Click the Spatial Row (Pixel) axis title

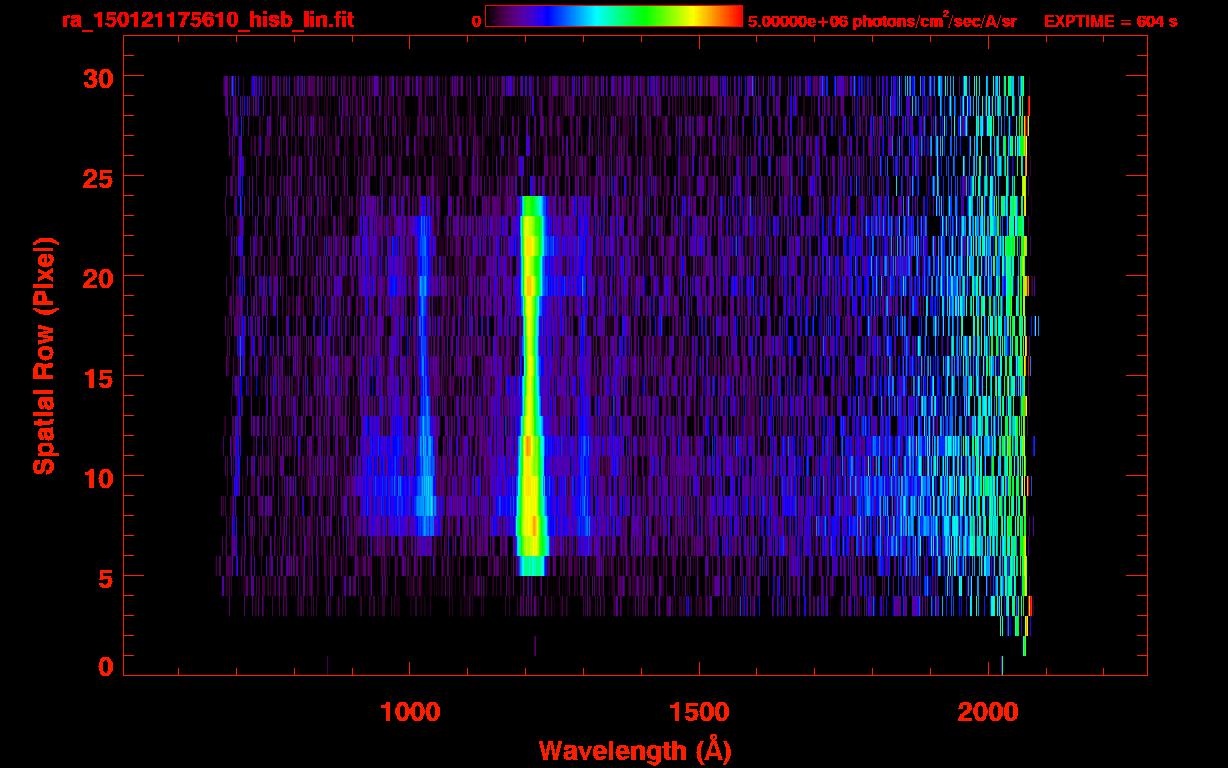[x=45, y=356]
